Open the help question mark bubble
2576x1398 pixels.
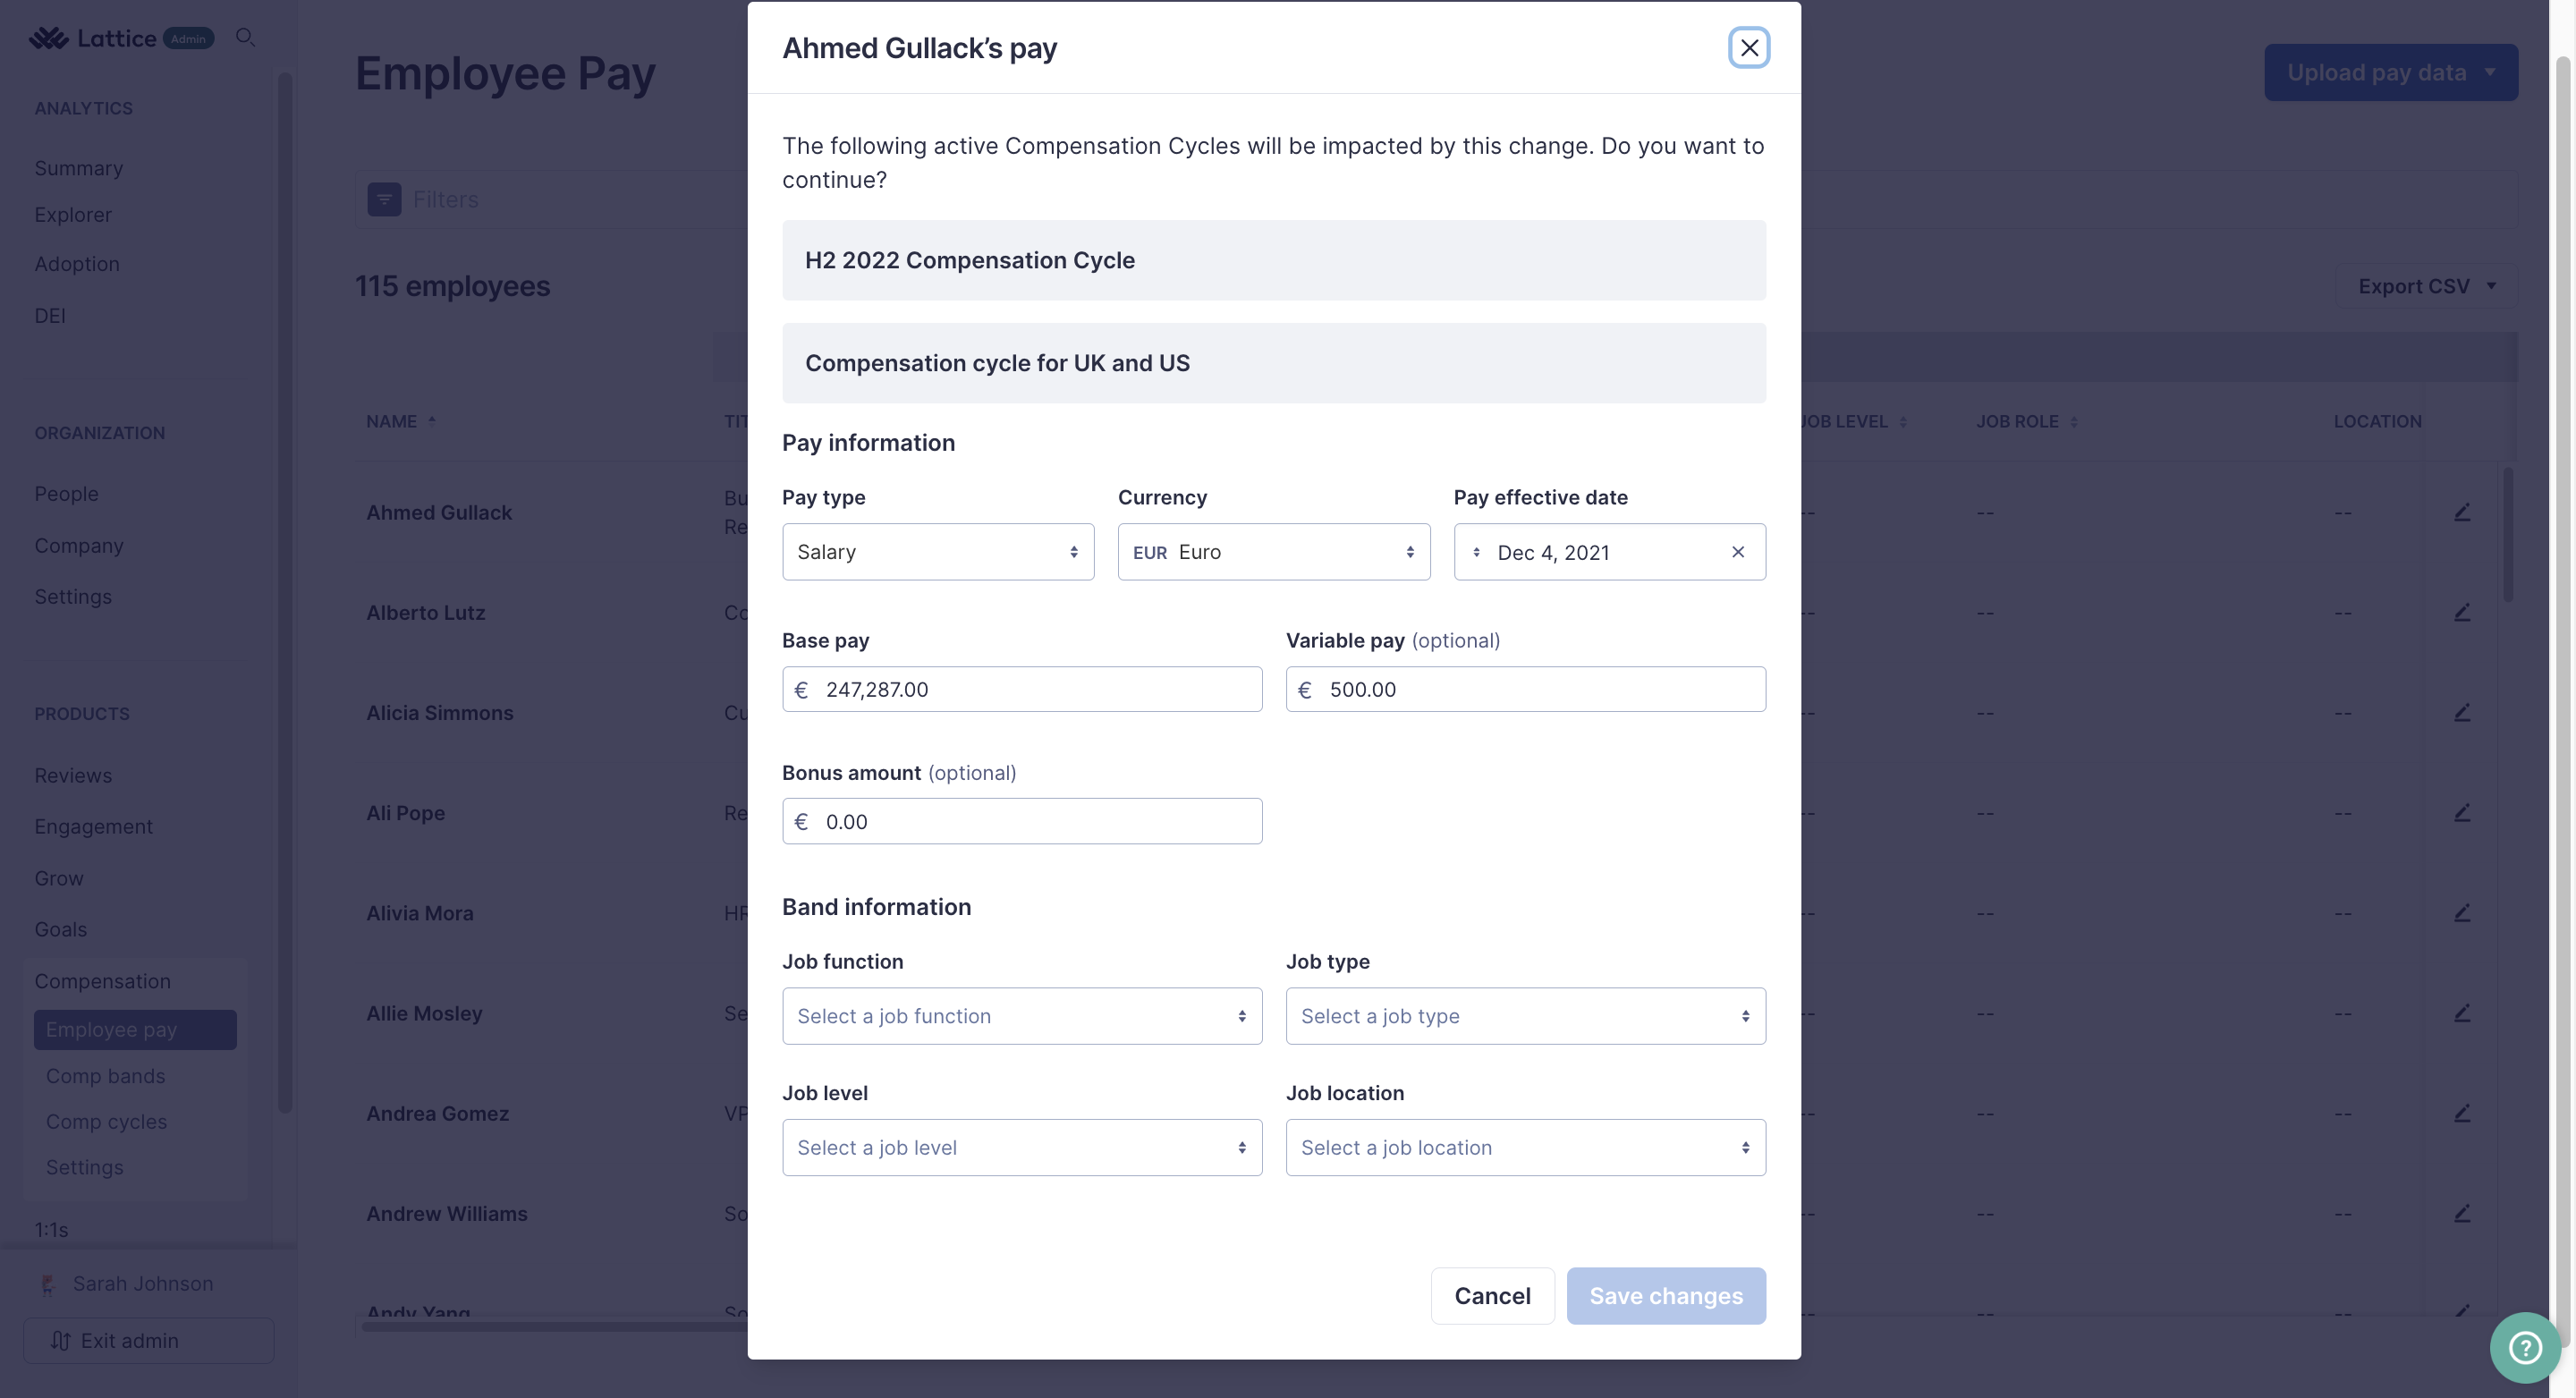[x=2525, y=1347]
